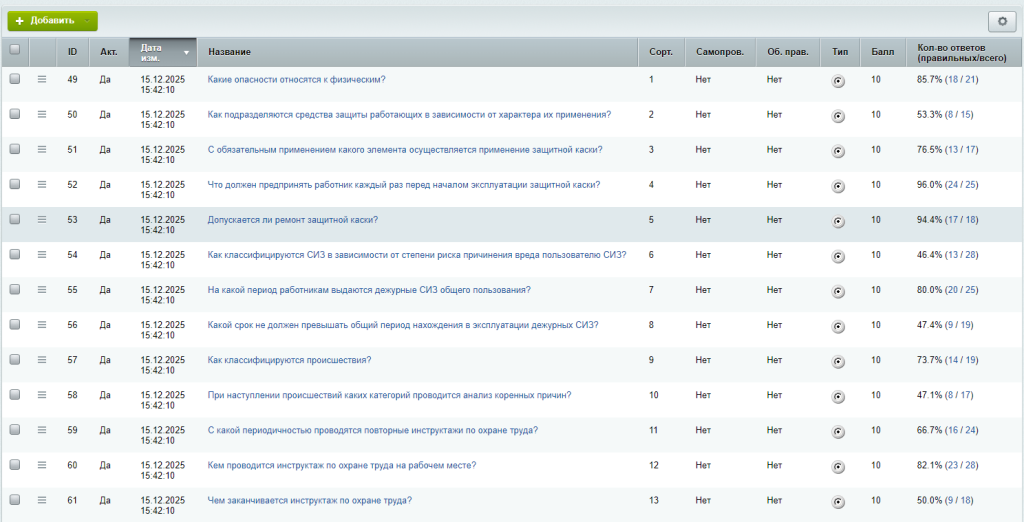This screenshot has width=1024, height=522.
Task: Click the green Добавить button
Action: 44,21
